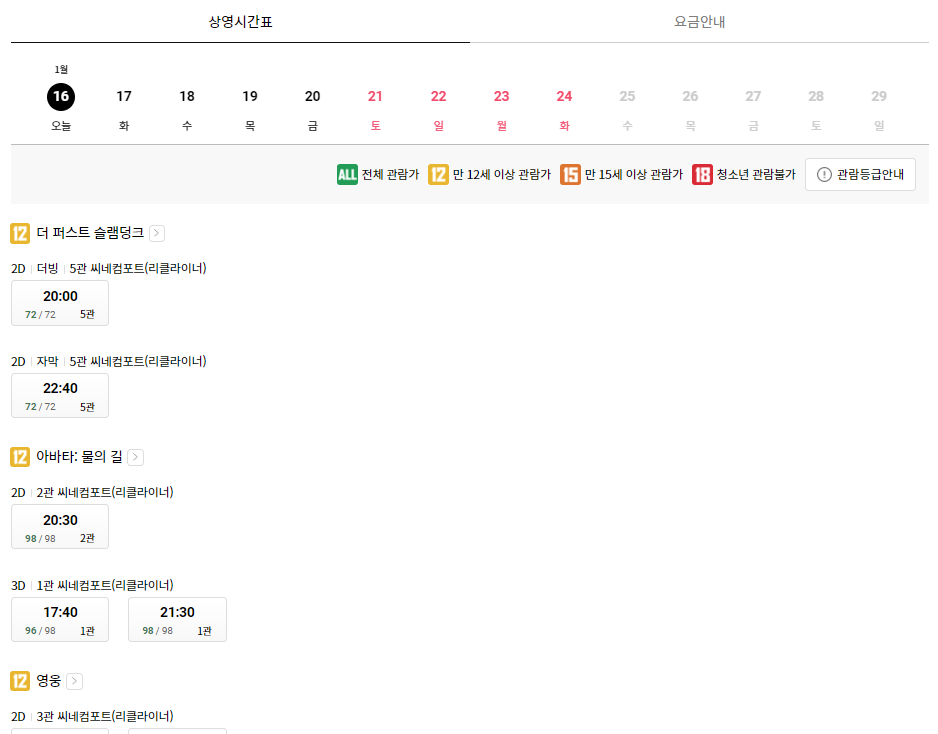Click 12 rating badge beside 아바타: 물의 길

tap(20, 457)
